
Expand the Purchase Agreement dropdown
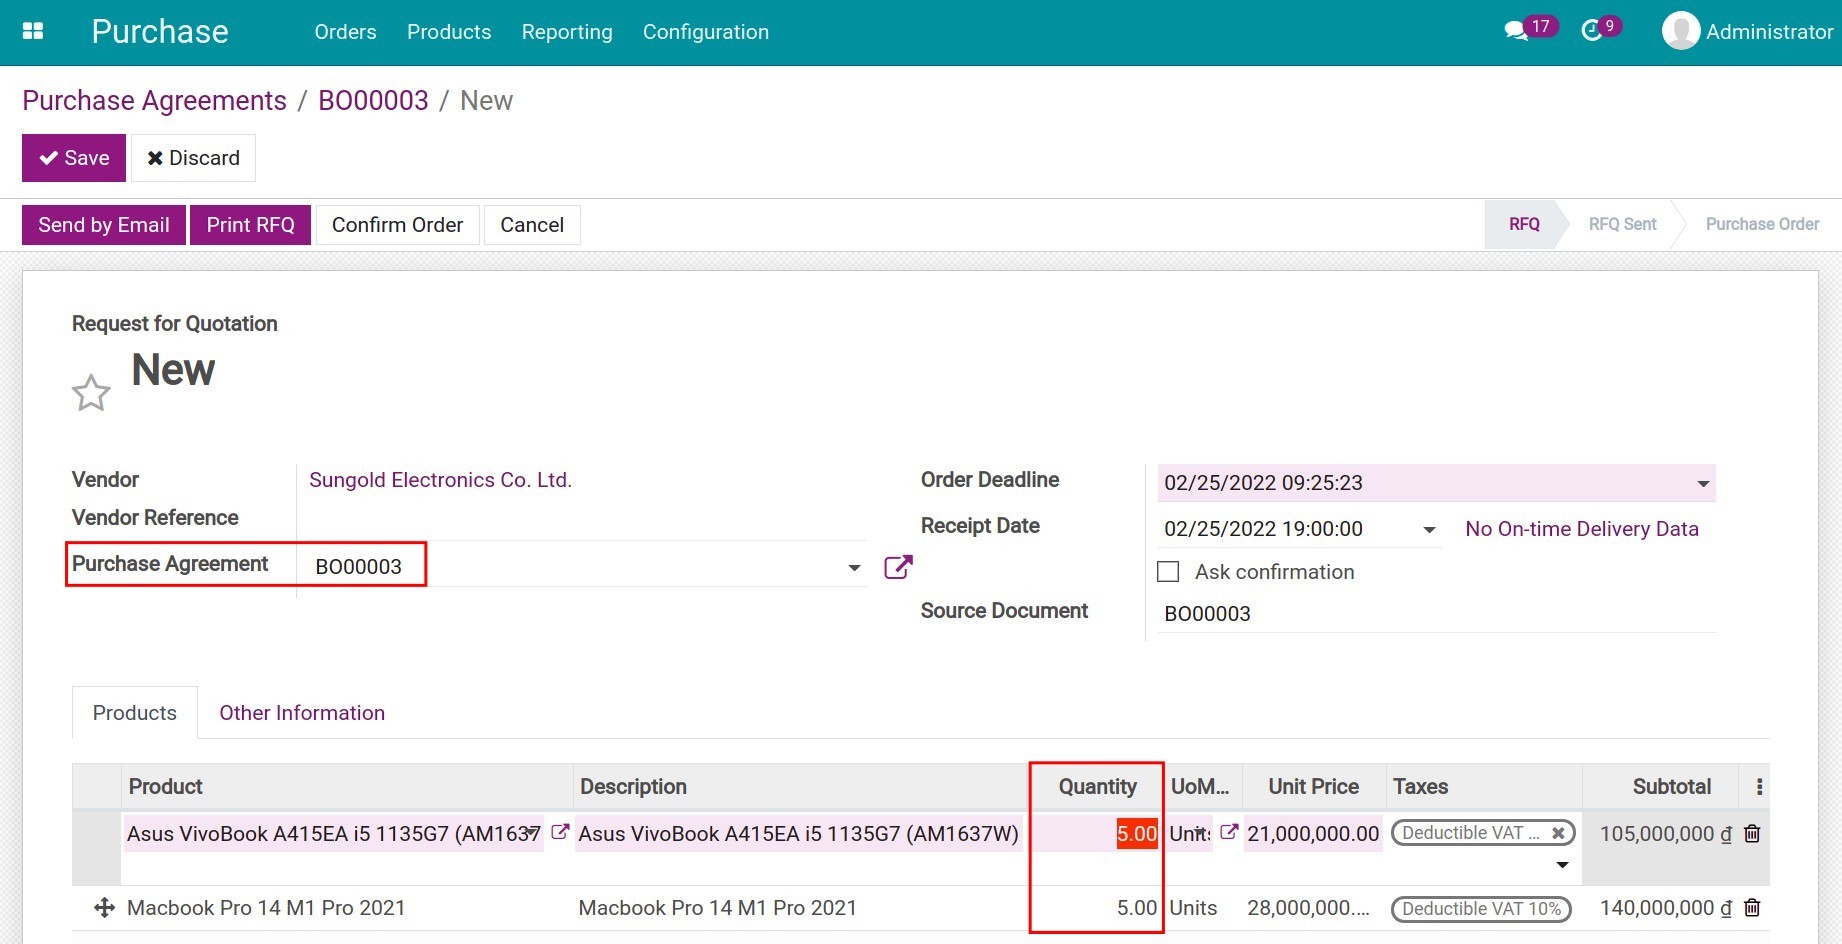853,566
